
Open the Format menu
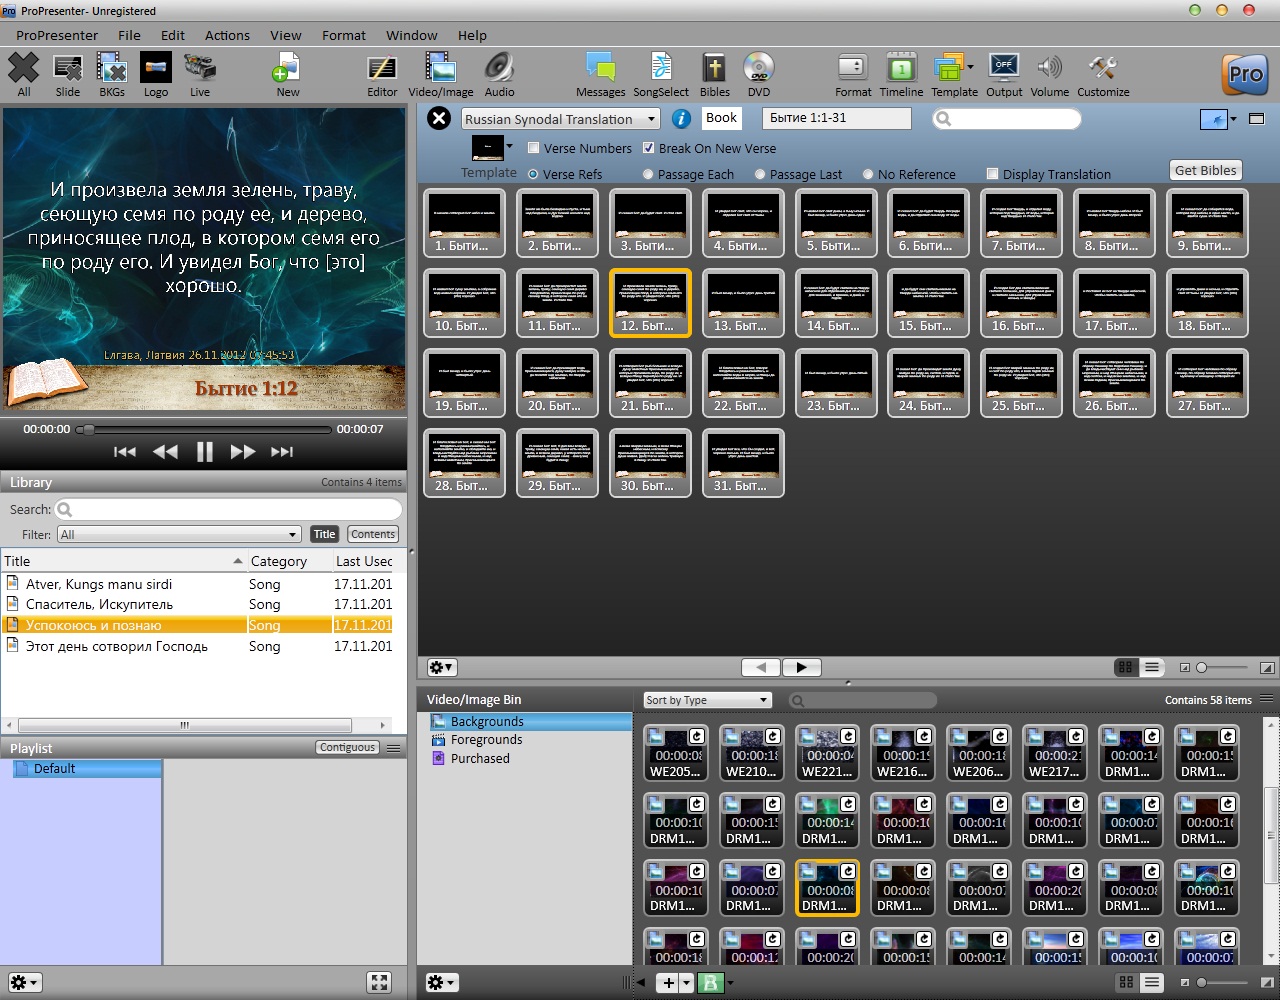click(x=343, y=35)
